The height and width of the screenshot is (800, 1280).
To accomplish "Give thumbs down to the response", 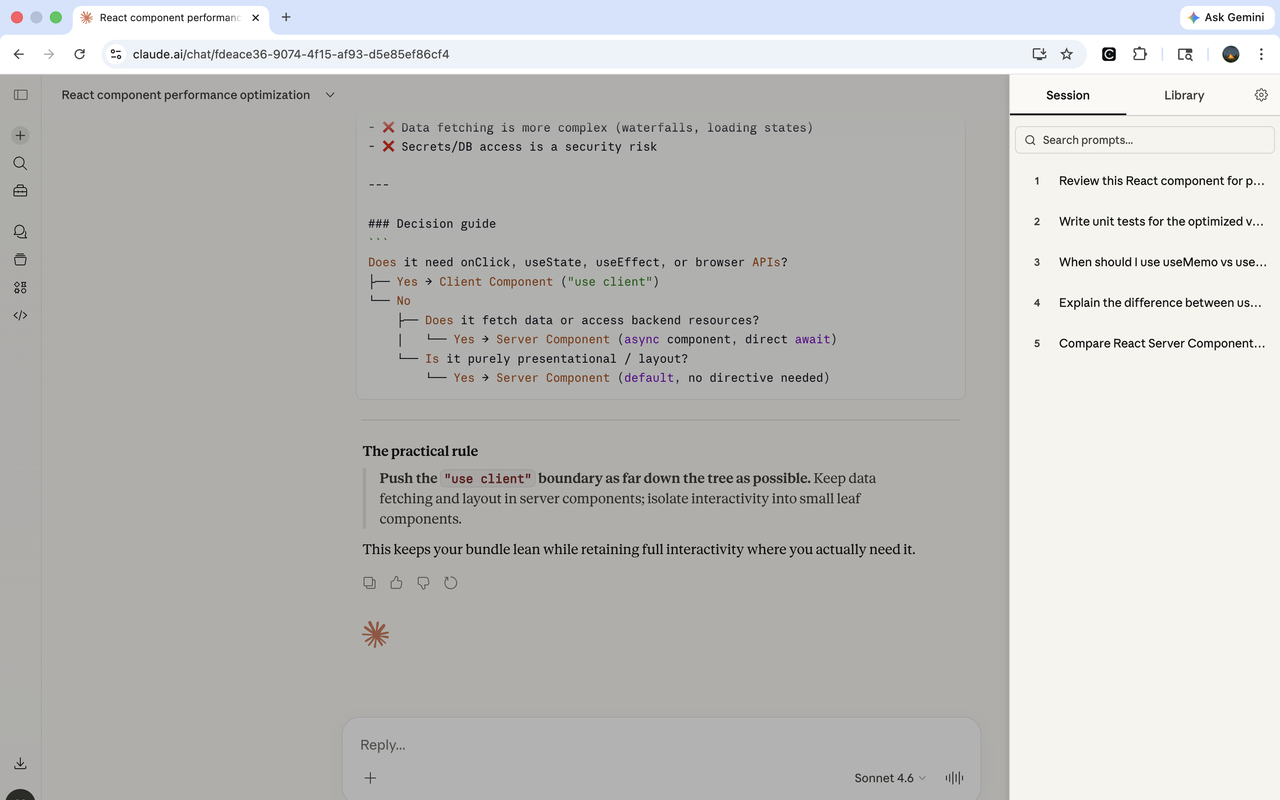I will click(x=424, y=582).
